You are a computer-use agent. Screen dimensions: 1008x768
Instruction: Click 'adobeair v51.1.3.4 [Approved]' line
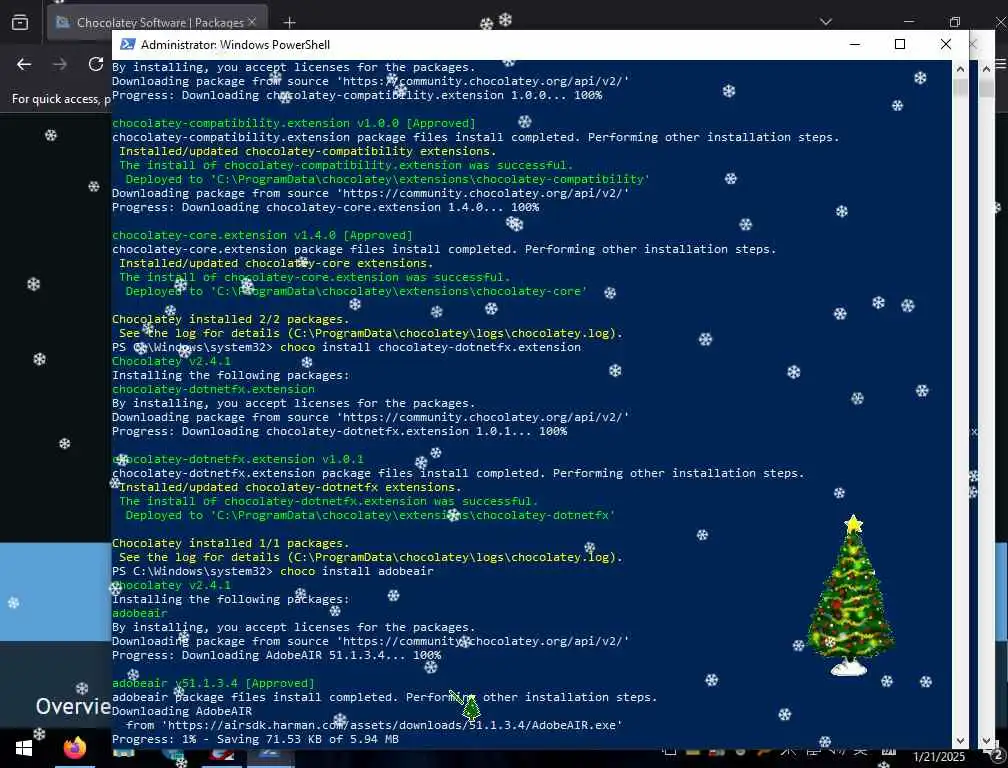[213, 683]
